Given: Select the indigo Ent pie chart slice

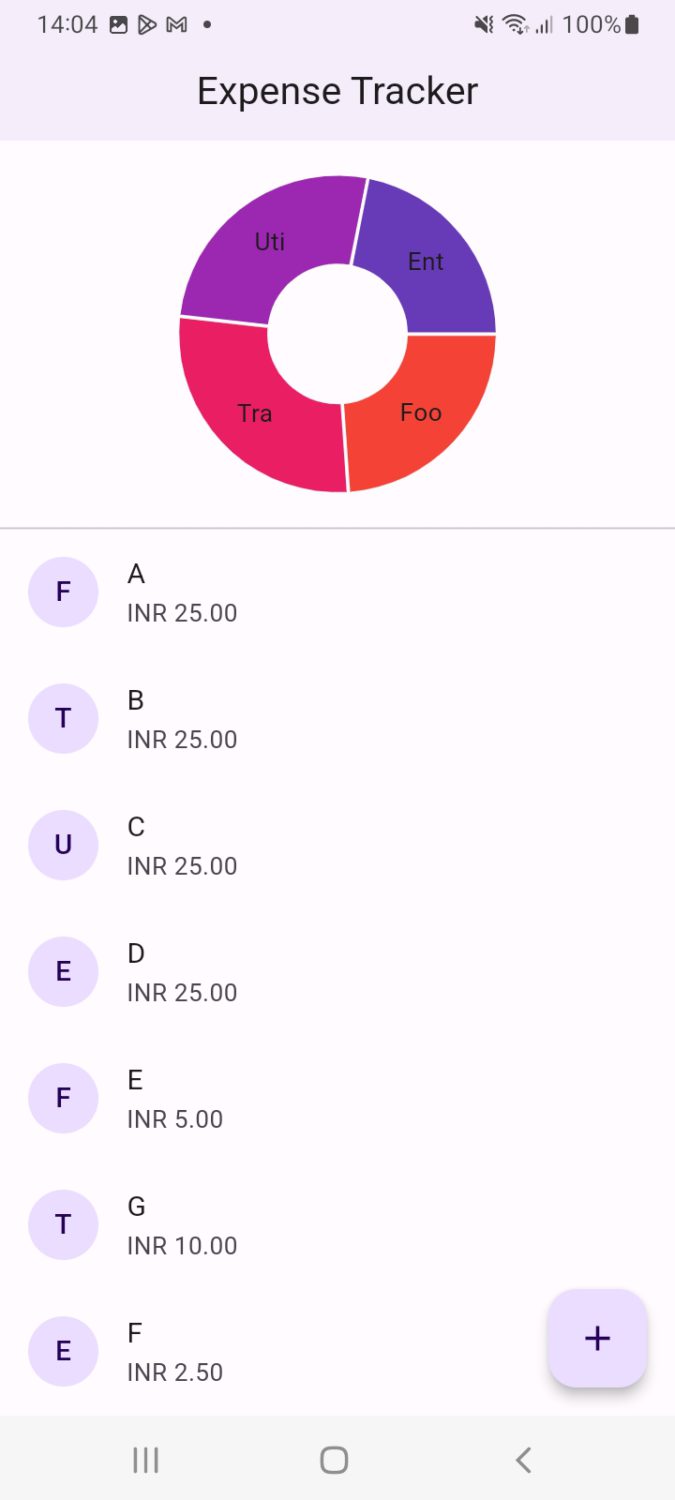Looking at the screenshot, I should (x=426, y=262).
